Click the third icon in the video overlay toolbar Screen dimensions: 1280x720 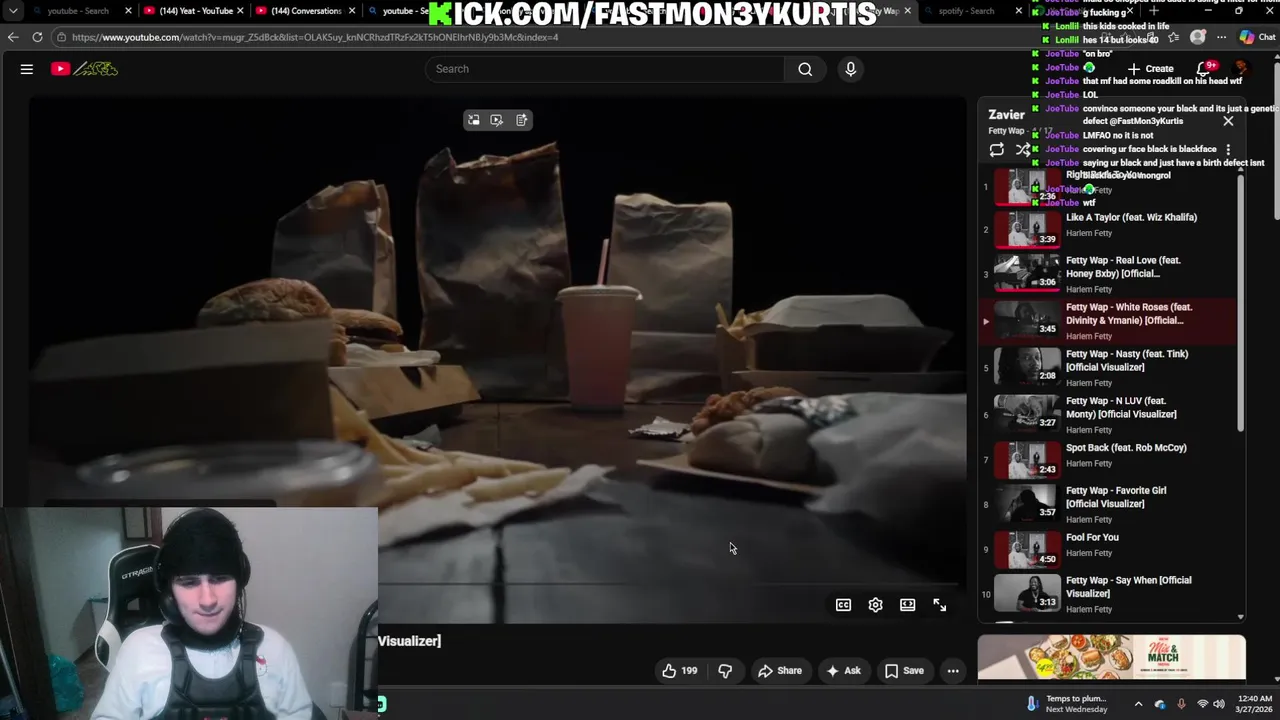[521, 120]
